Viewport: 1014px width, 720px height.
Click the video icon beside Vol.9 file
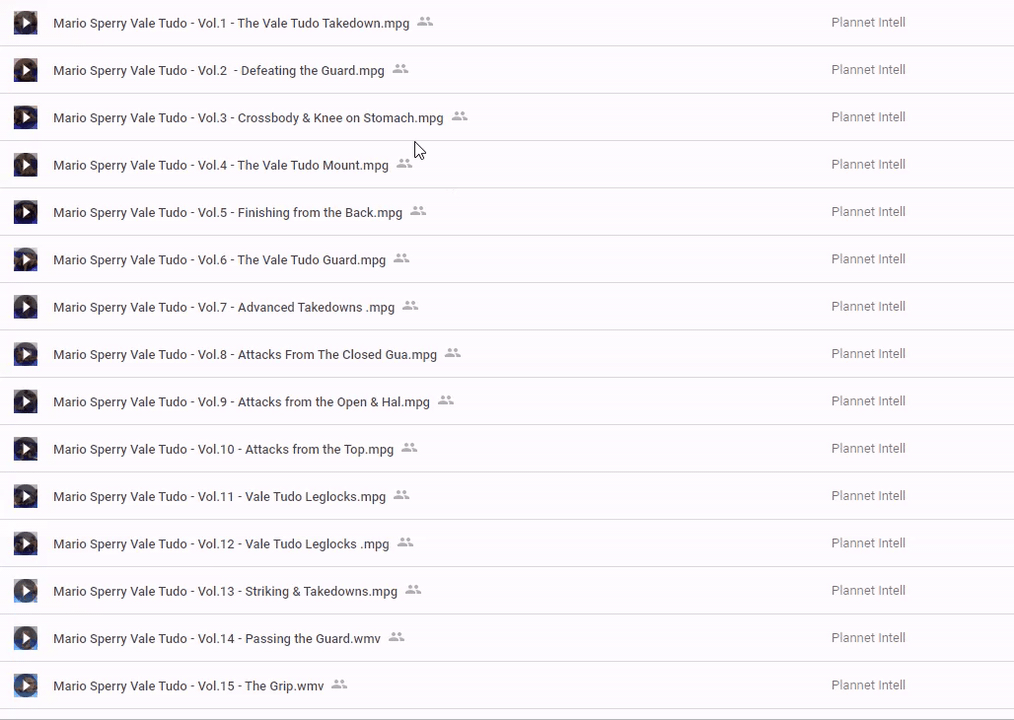pos(25,402)
